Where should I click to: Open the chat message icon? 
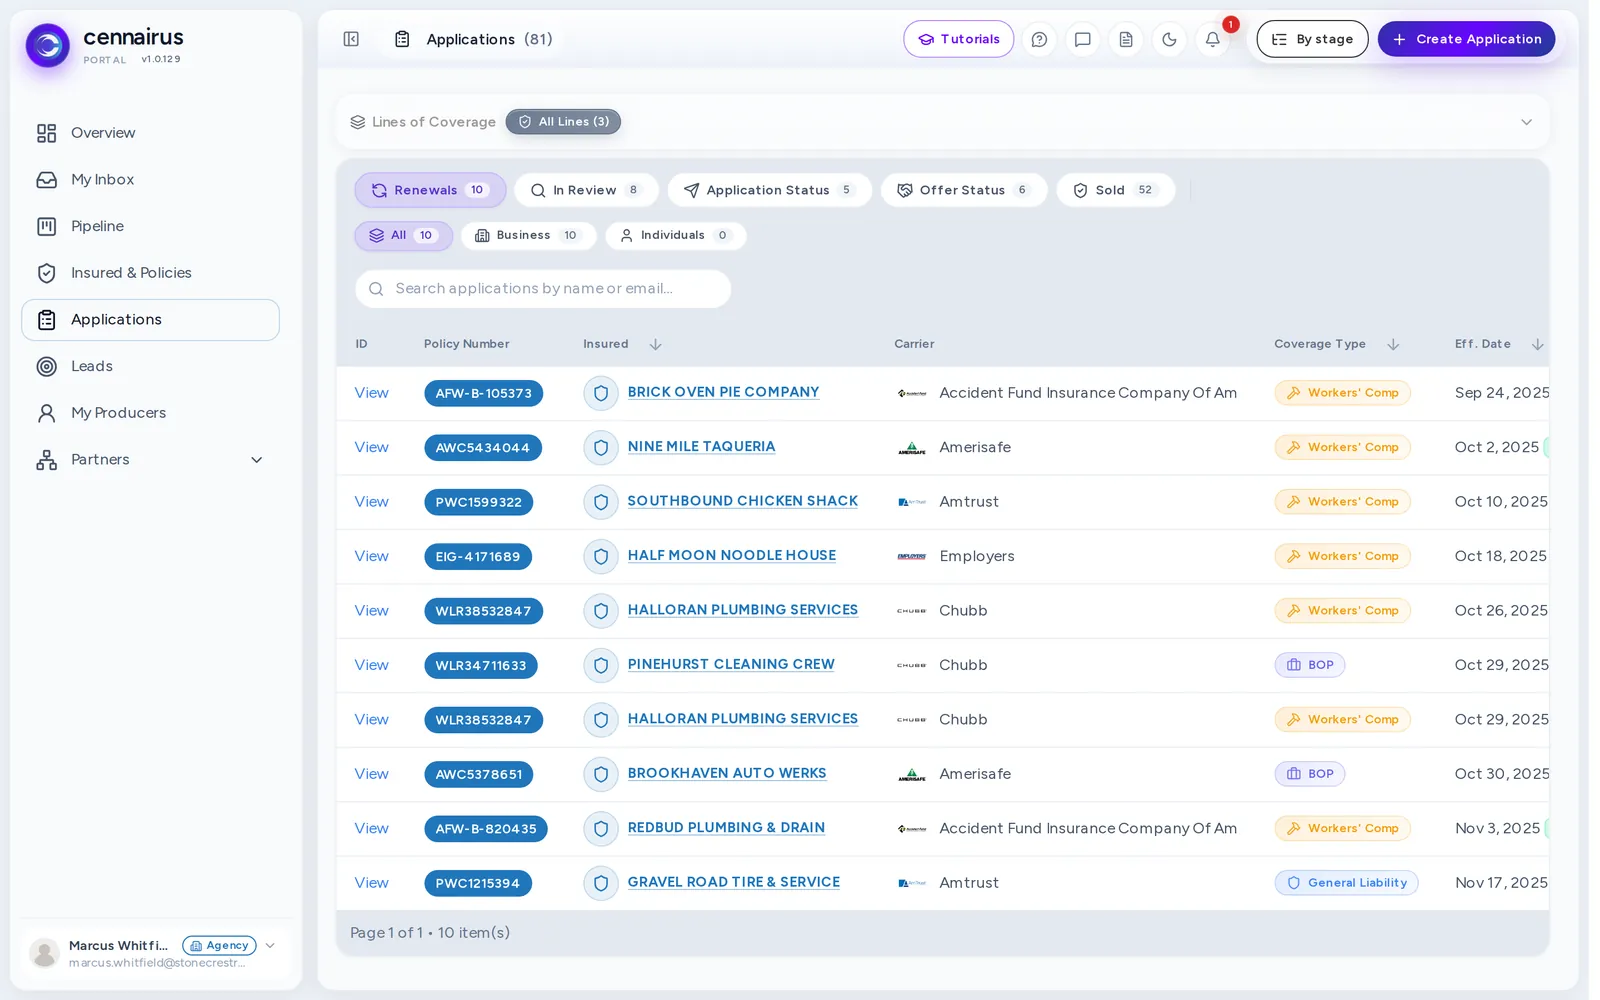point(1082,39)
